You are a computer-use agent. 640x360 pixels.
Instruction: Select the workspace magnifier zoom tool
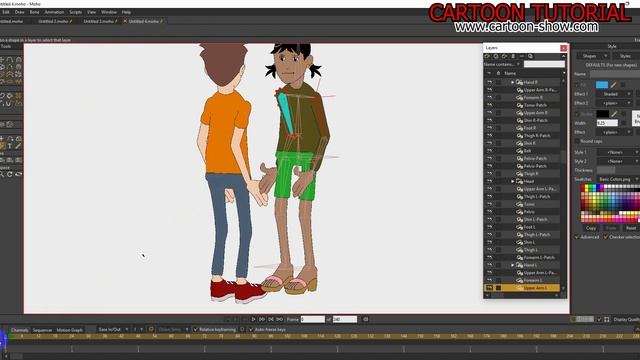click(2, 174)
